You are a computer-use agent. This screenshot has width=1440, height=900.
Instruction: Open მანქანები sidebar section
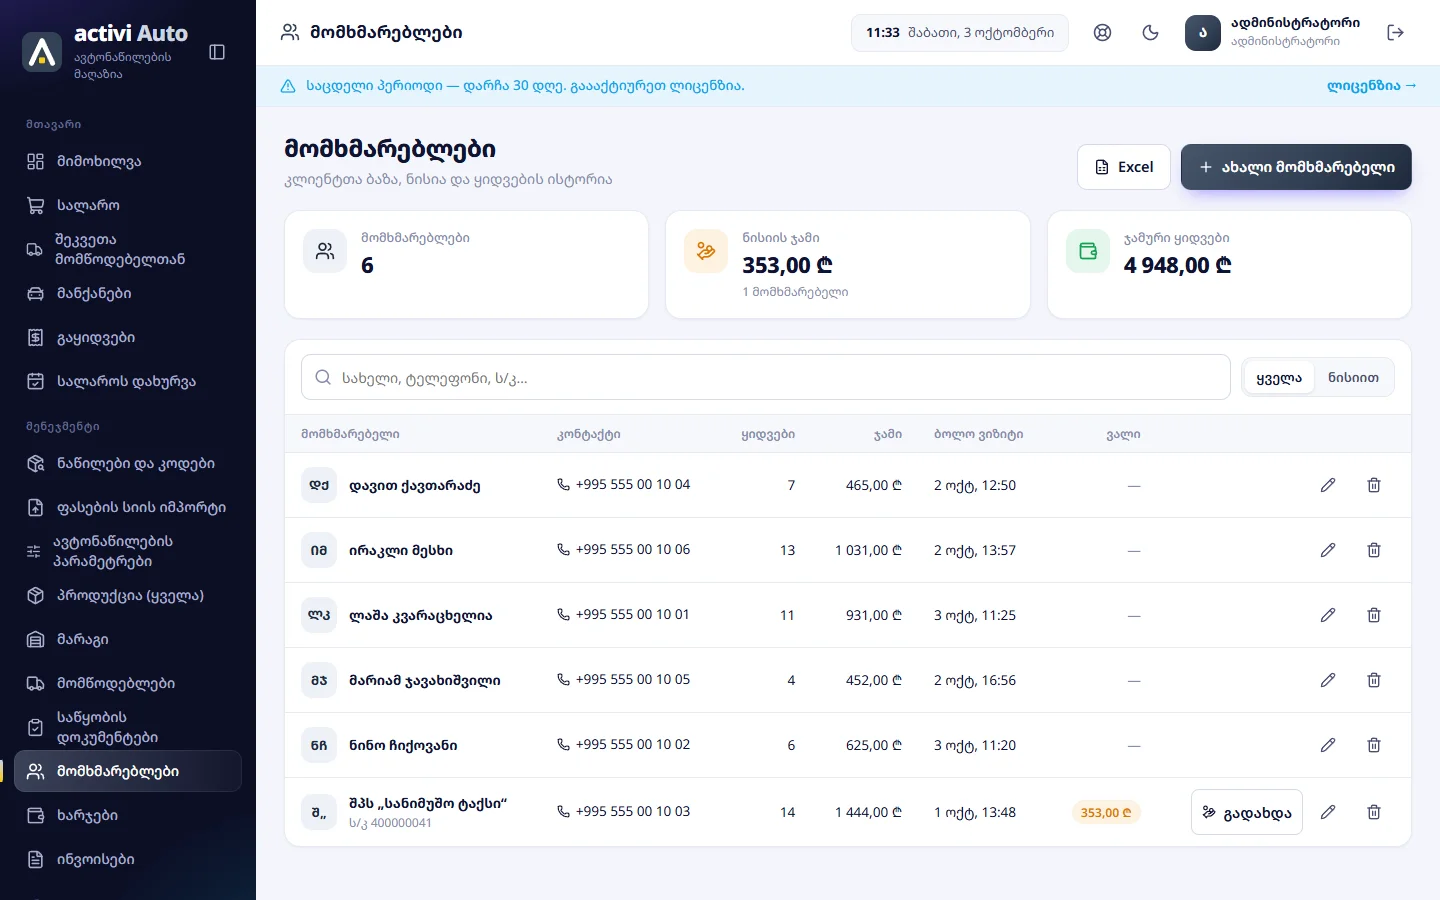coord(128,294)
